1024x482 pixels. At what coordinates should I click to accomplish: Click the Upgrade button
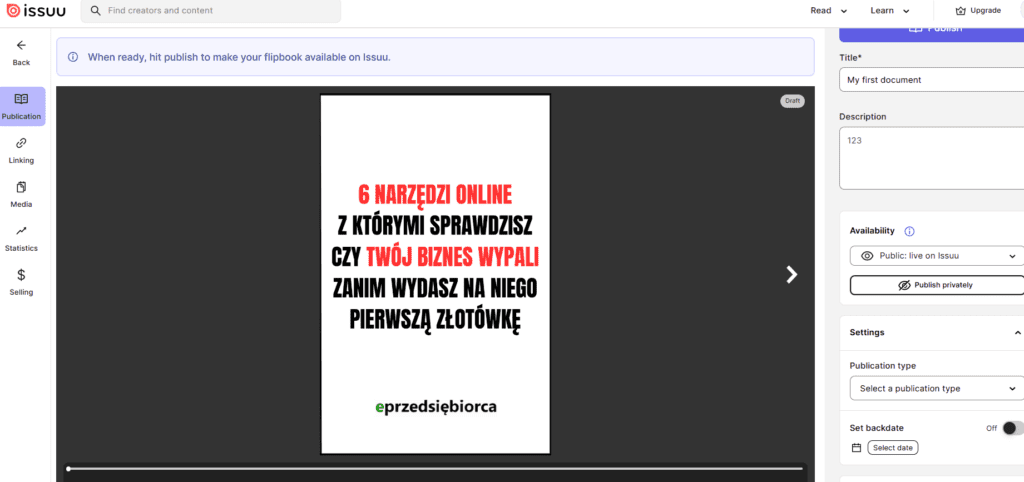[978, 11]
